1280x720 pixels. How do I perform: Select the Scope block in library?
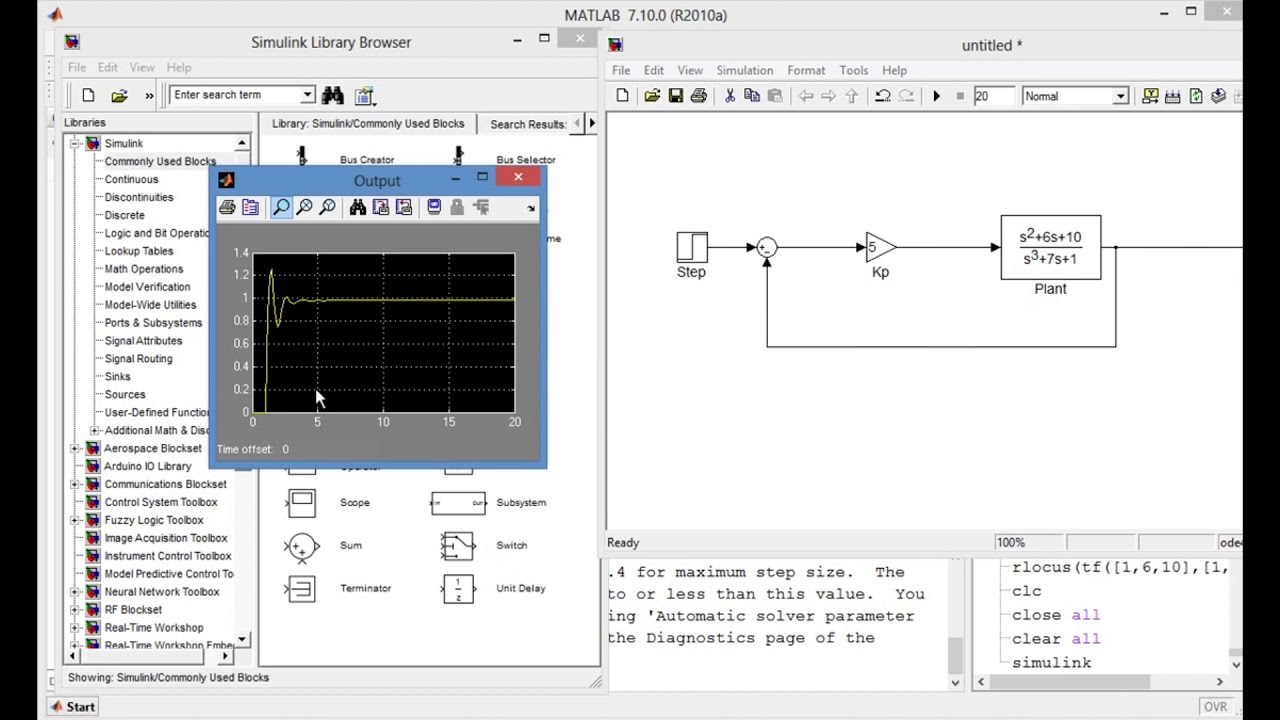(301, 502)
